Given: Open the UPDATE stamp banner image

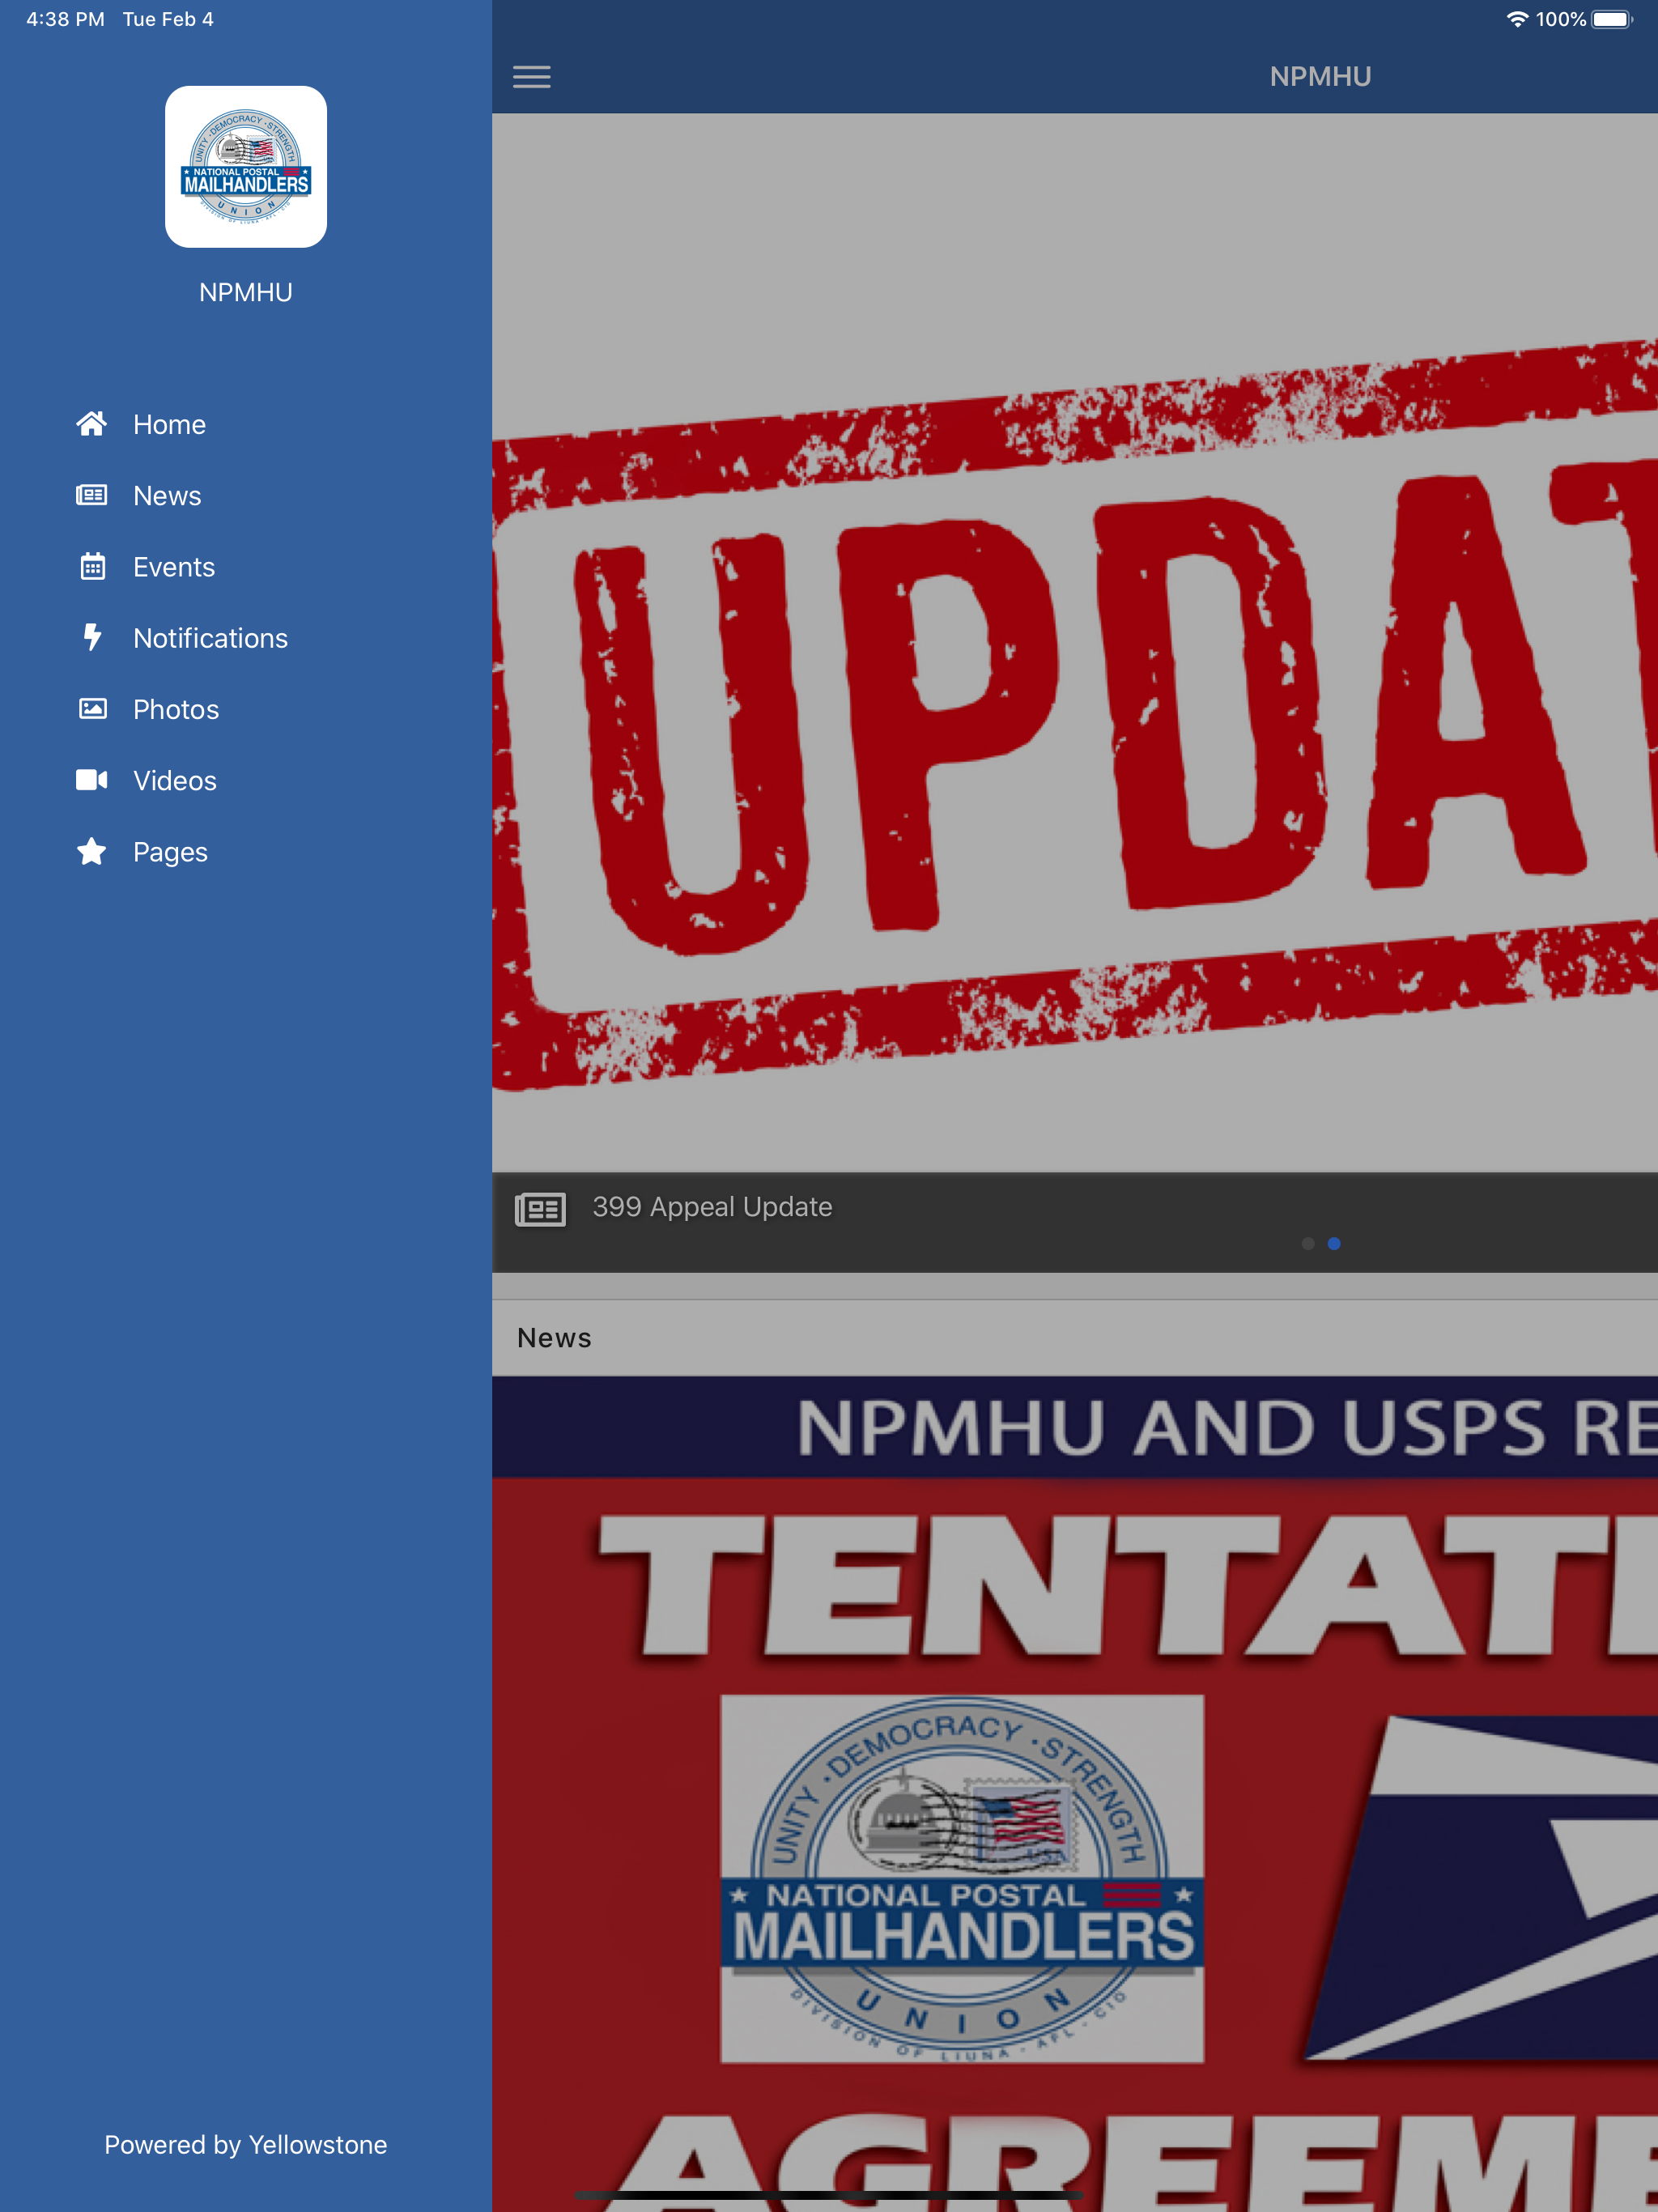Looking at the screenshot, I should (1075, 642).
